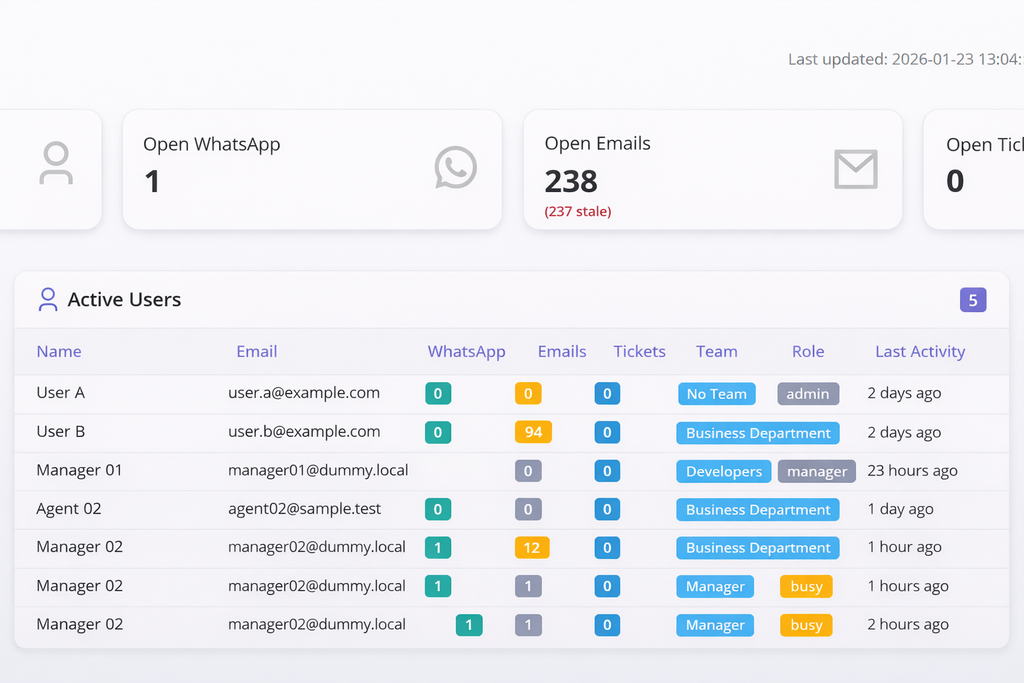Toggle the busy status badge on Manager 02
The height and width of the screenshot is (683, 1024).
pyautogui.click(x=806, y=586)
